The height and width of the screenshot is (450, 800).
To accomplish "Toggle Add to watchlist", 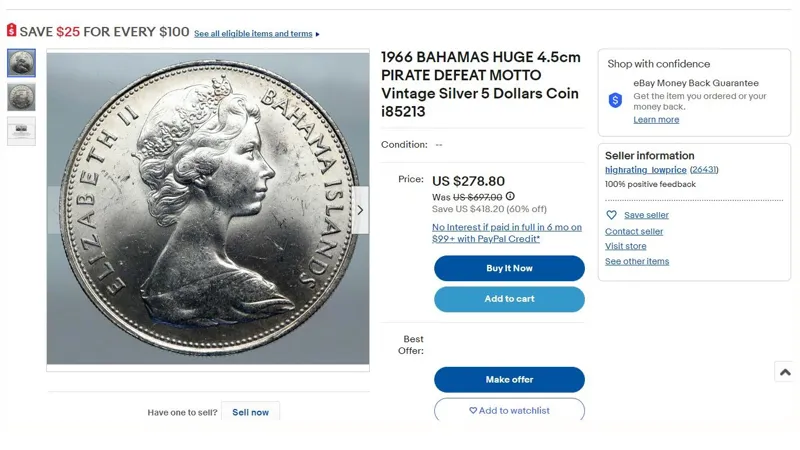I will tap(509, 410).
